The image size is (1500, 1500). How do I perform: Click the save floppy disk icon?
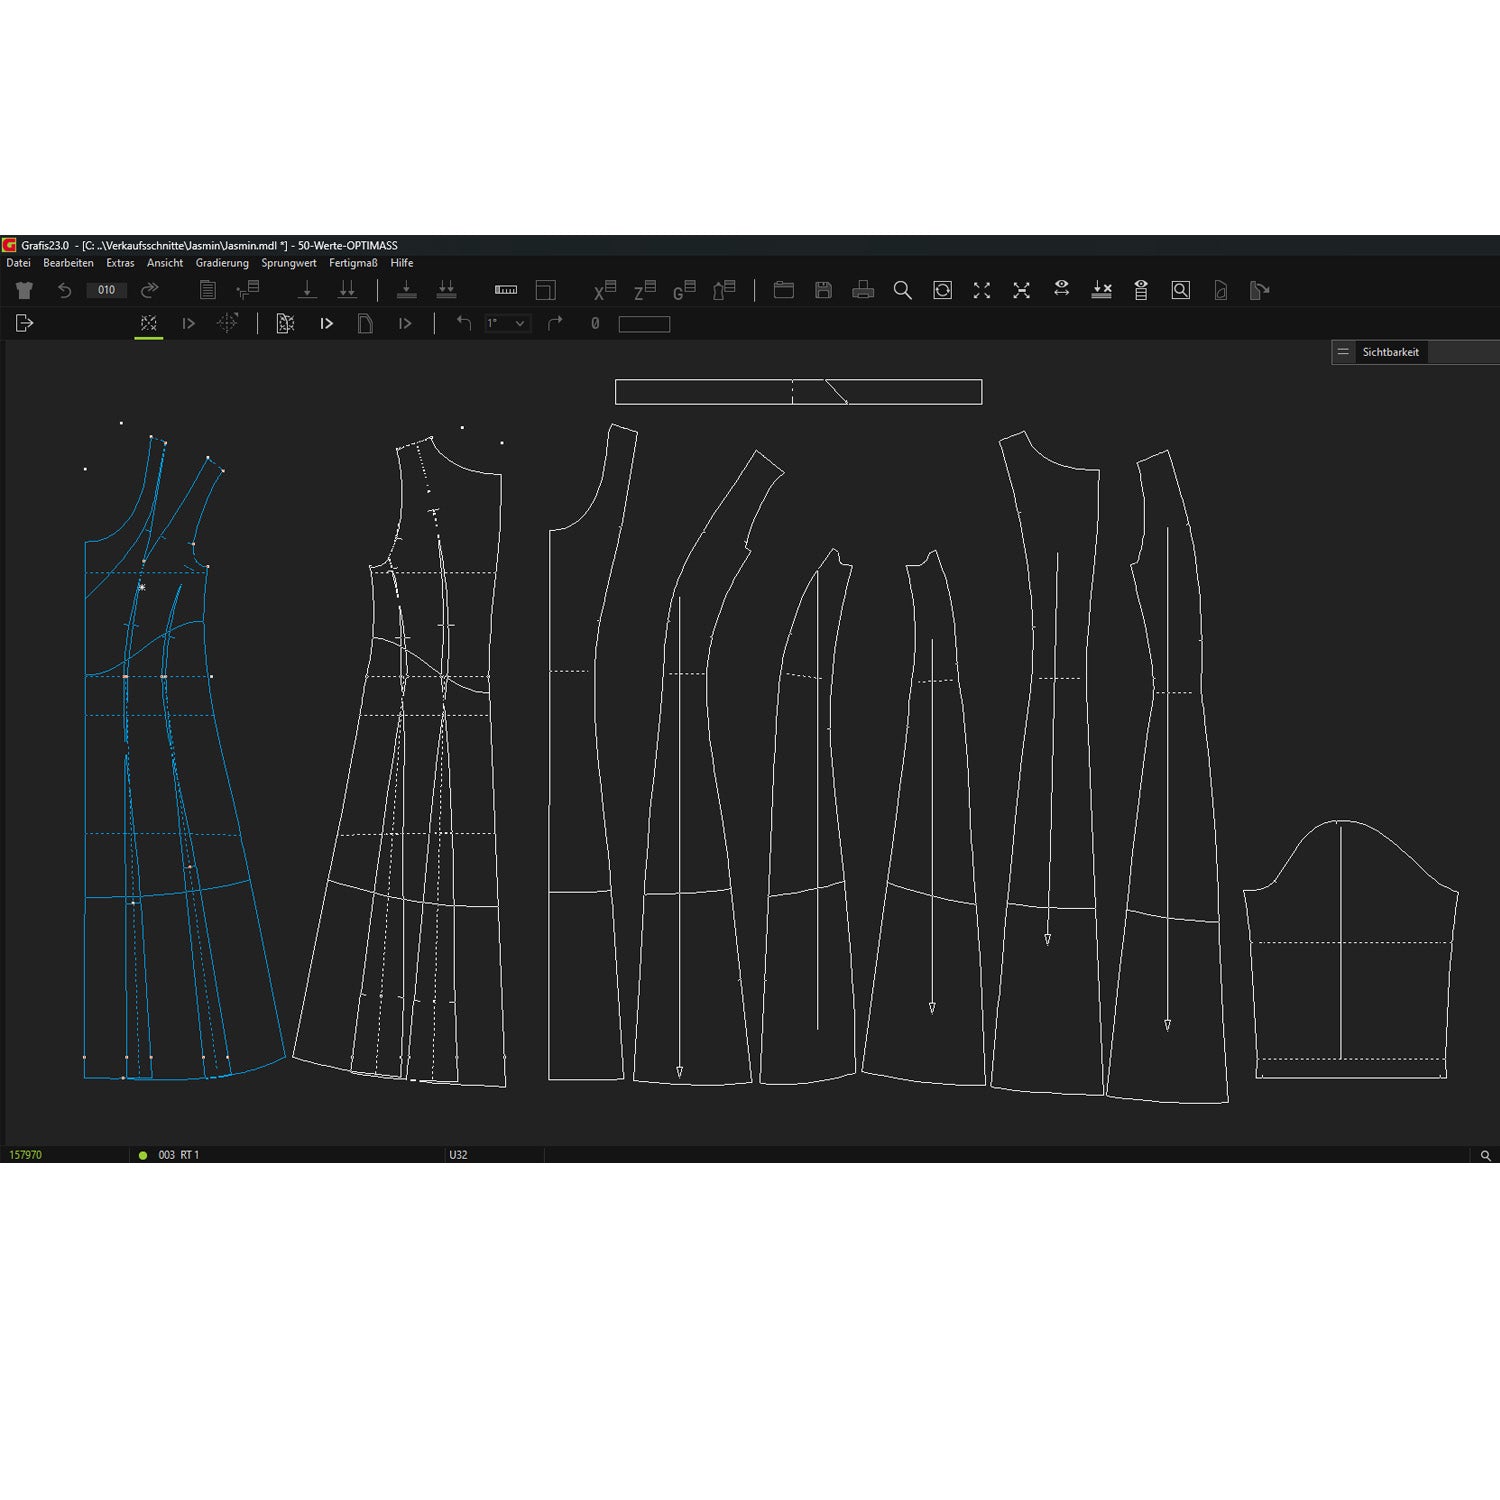coord(823,290)
